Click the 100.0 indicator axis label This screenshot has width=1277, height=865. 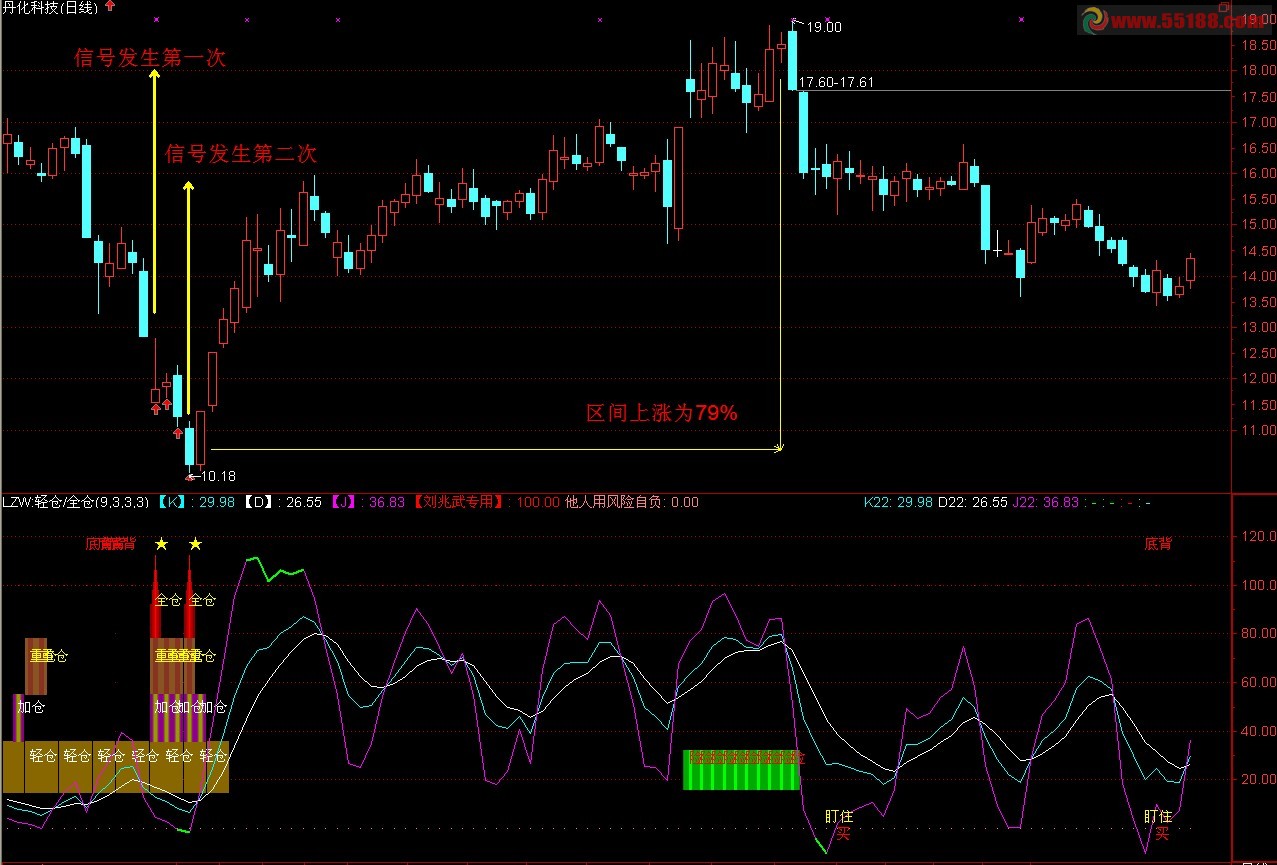(x=1257, y=585)
